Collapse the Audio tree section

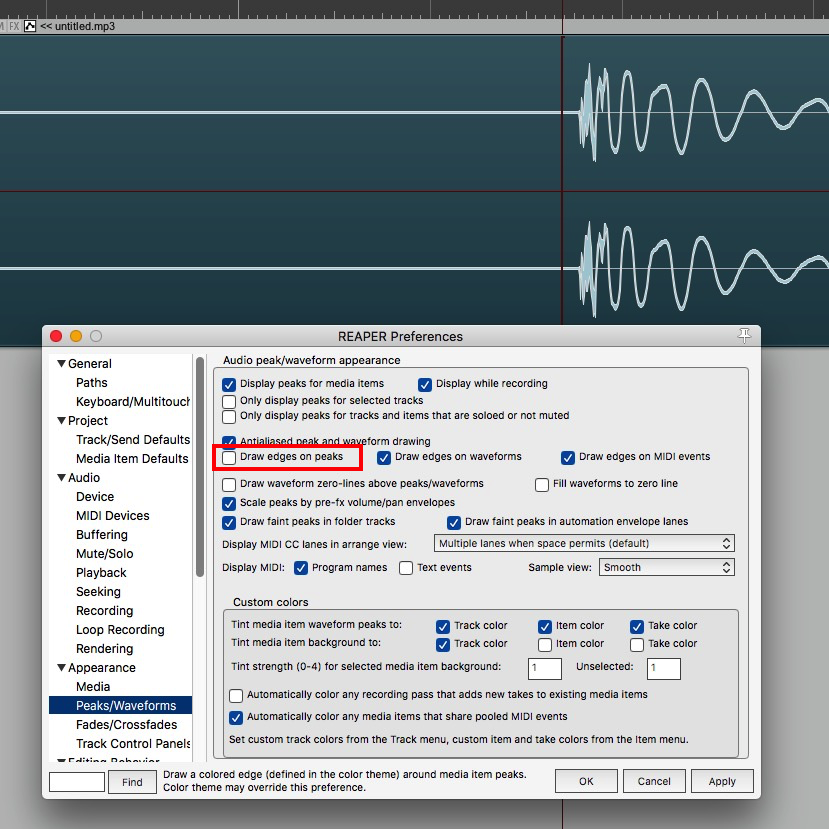(x=61, y=477)
